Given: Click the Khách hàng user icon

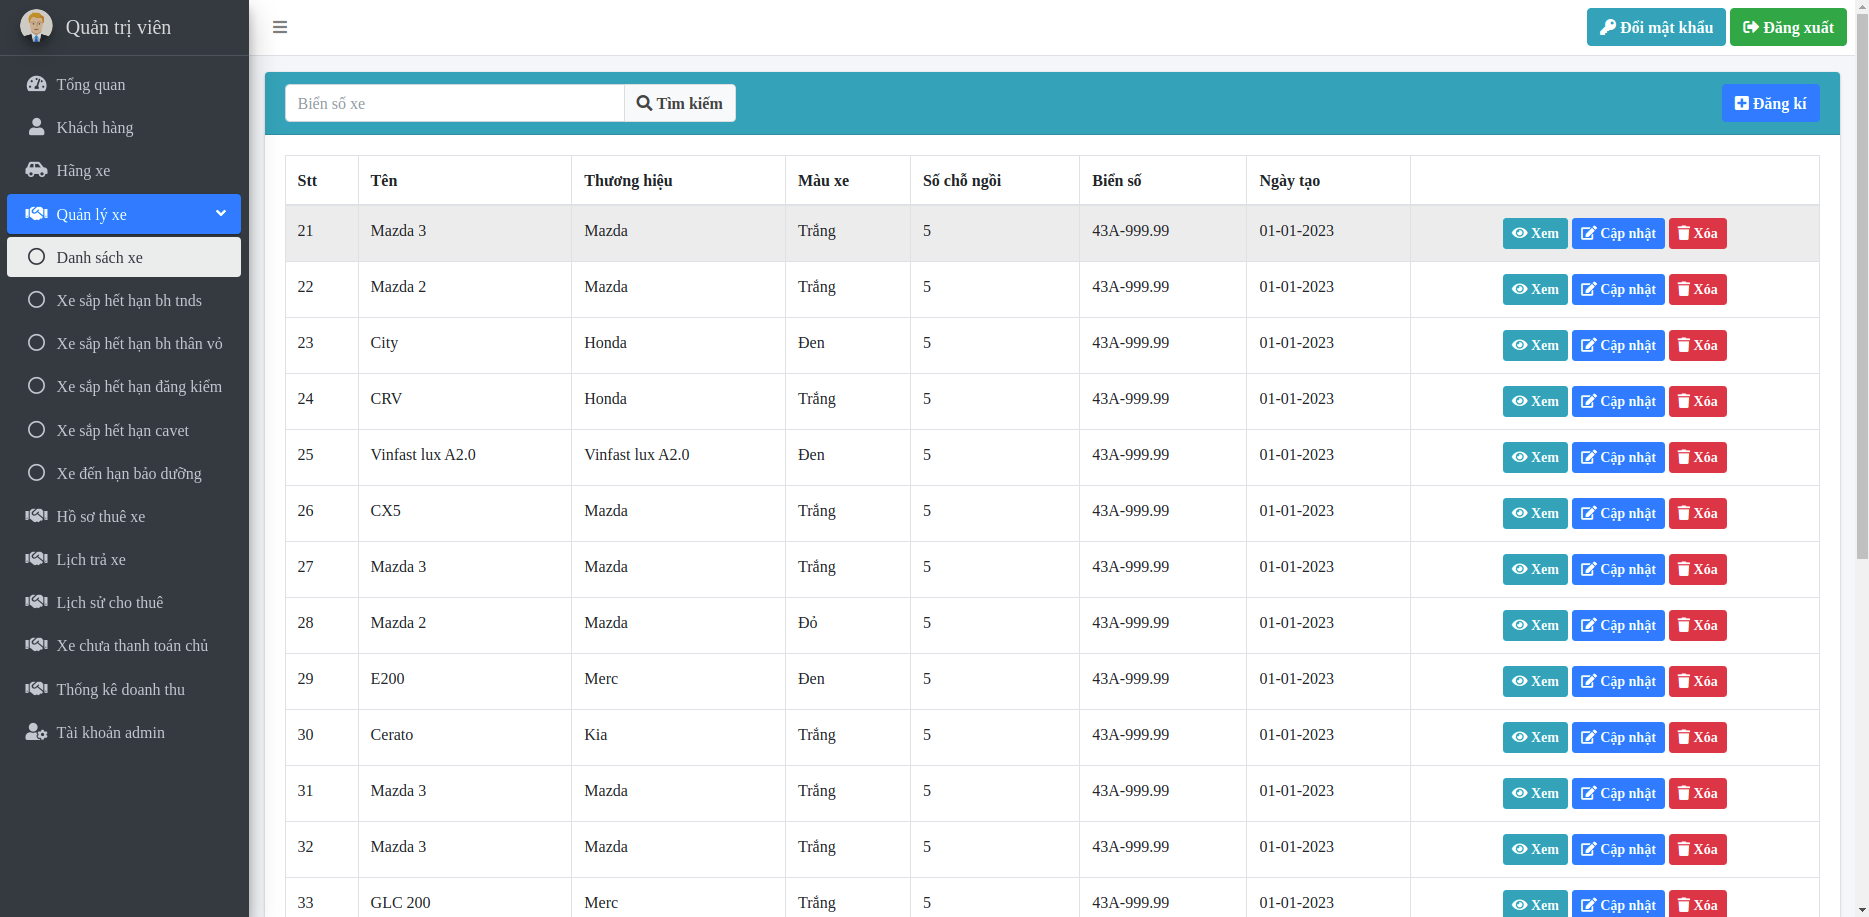Looking at the screenshot, I should (36, 127).
